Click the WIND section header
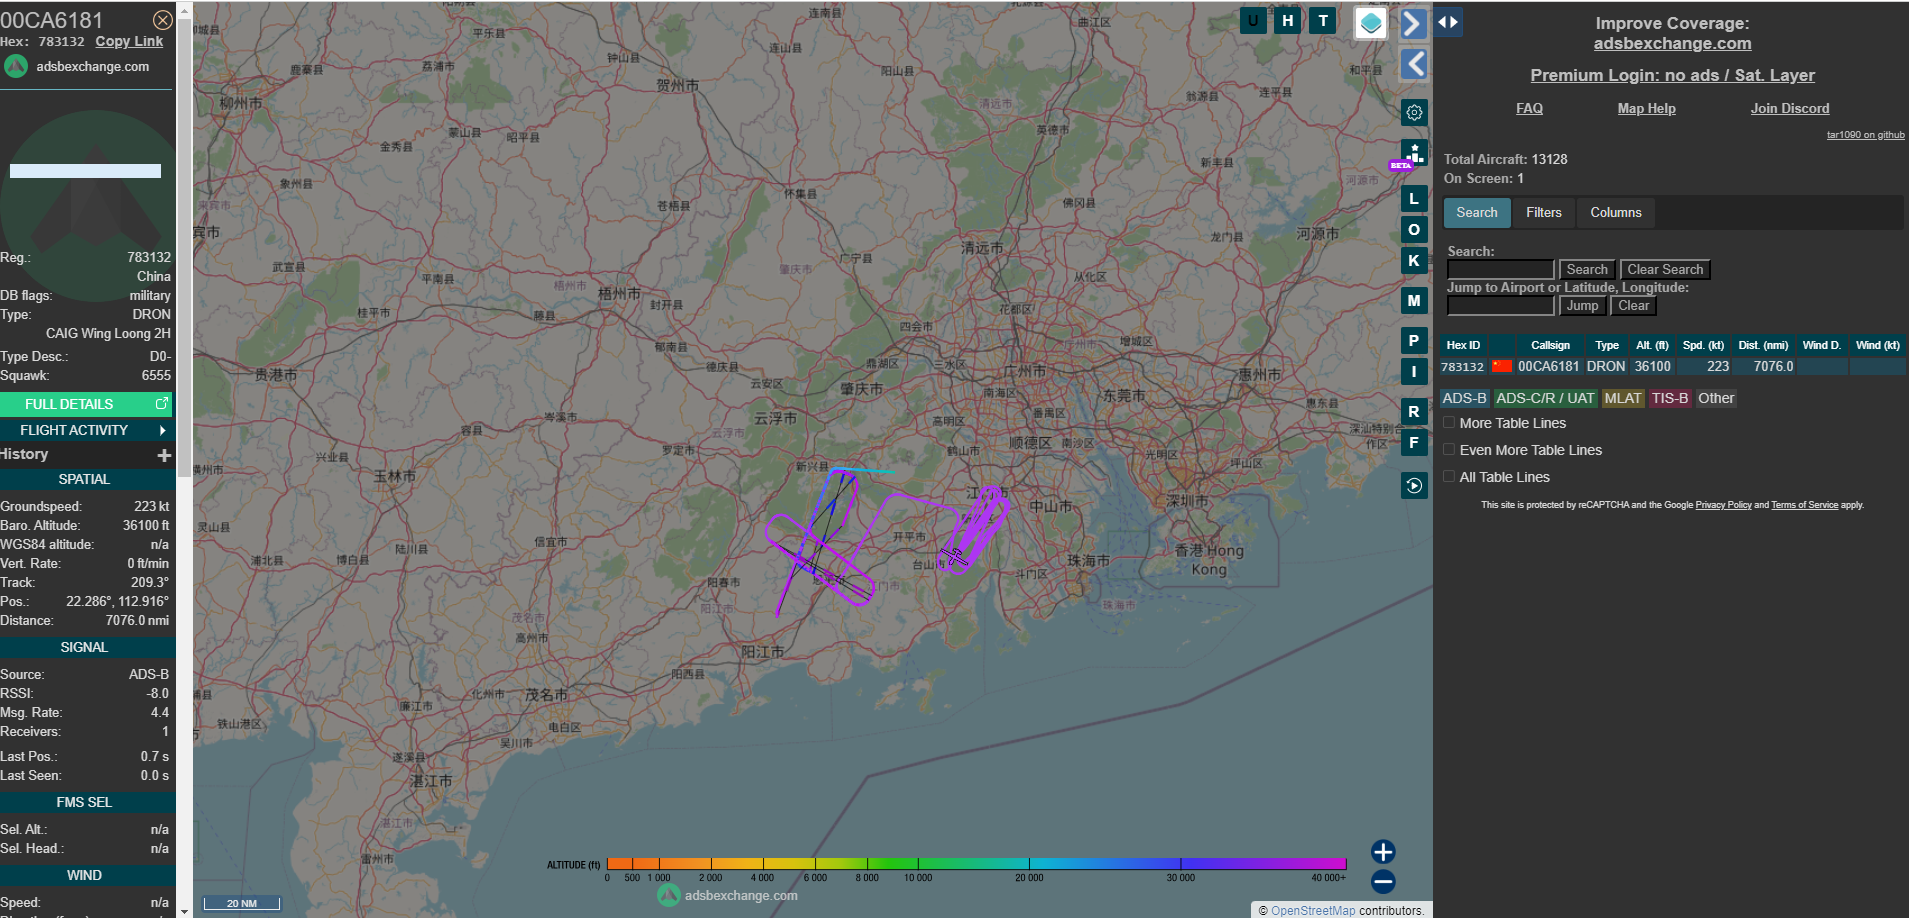 click(x=86, y=876)
